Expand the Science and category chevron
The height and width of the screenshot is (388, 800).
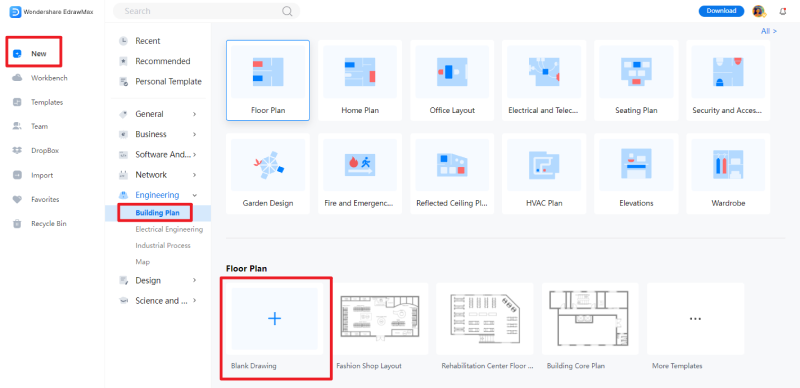tap(194, 301)
